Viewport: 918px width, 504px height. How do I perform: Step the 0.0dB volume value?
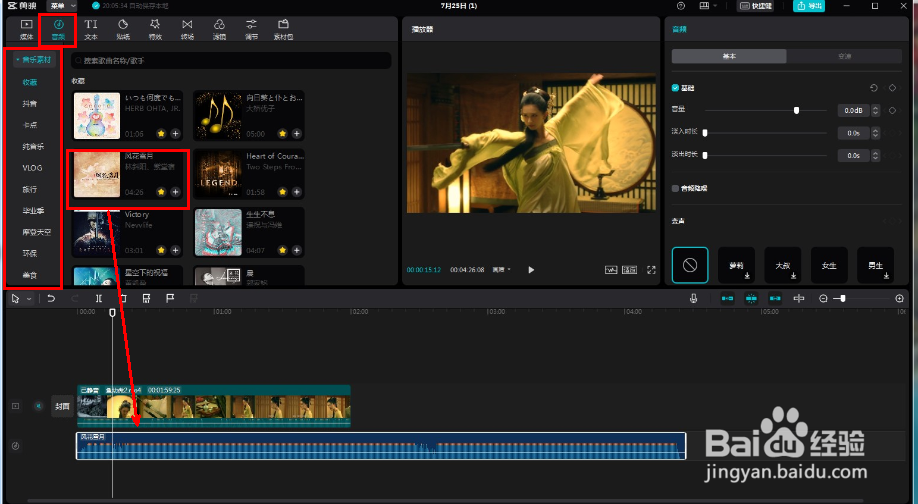[x=875, y=110]
